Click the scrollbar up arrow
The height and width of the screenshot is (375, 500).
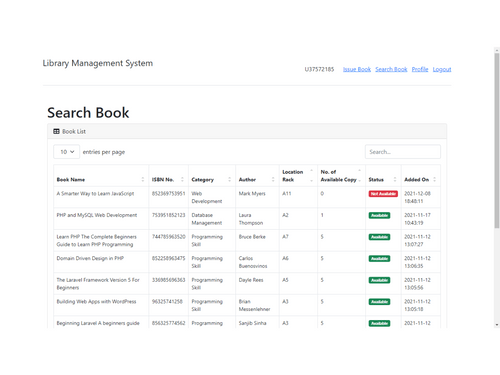[497, 50]
